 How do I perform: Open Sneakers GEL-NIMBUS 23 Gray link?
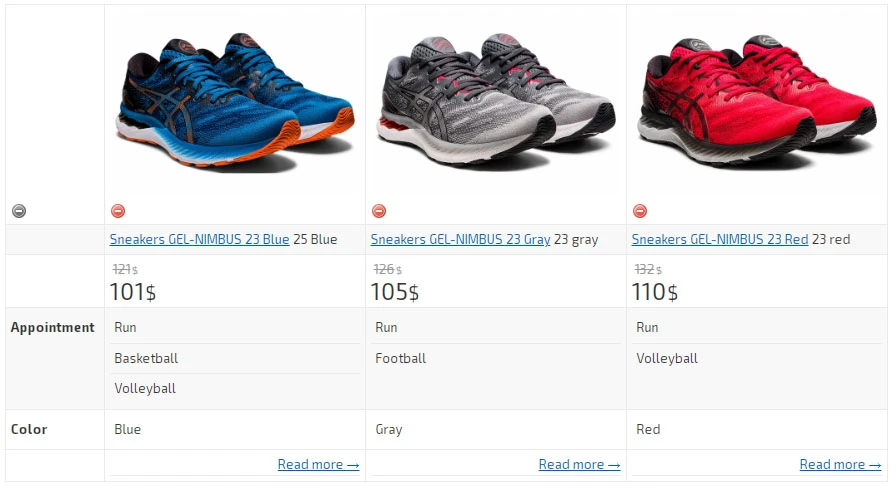[461, 239]
